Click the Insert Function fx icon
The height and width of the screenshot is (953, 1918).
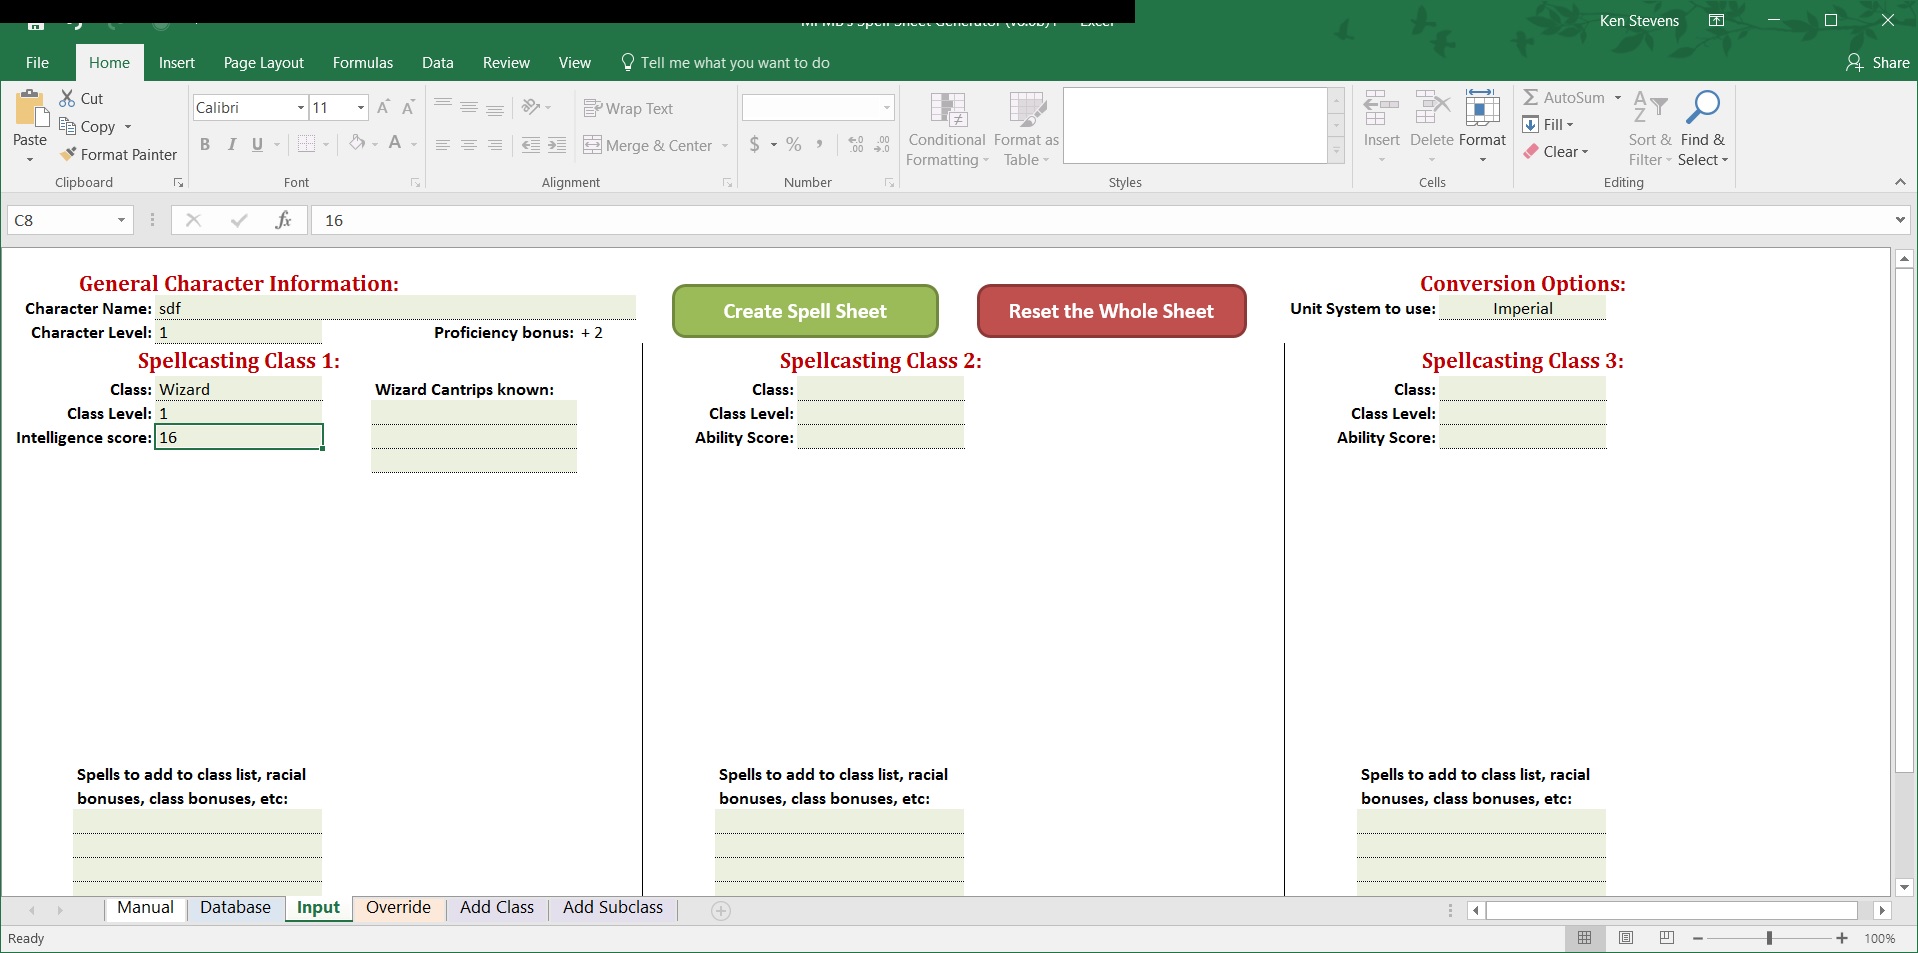click(x=284, y=221)
